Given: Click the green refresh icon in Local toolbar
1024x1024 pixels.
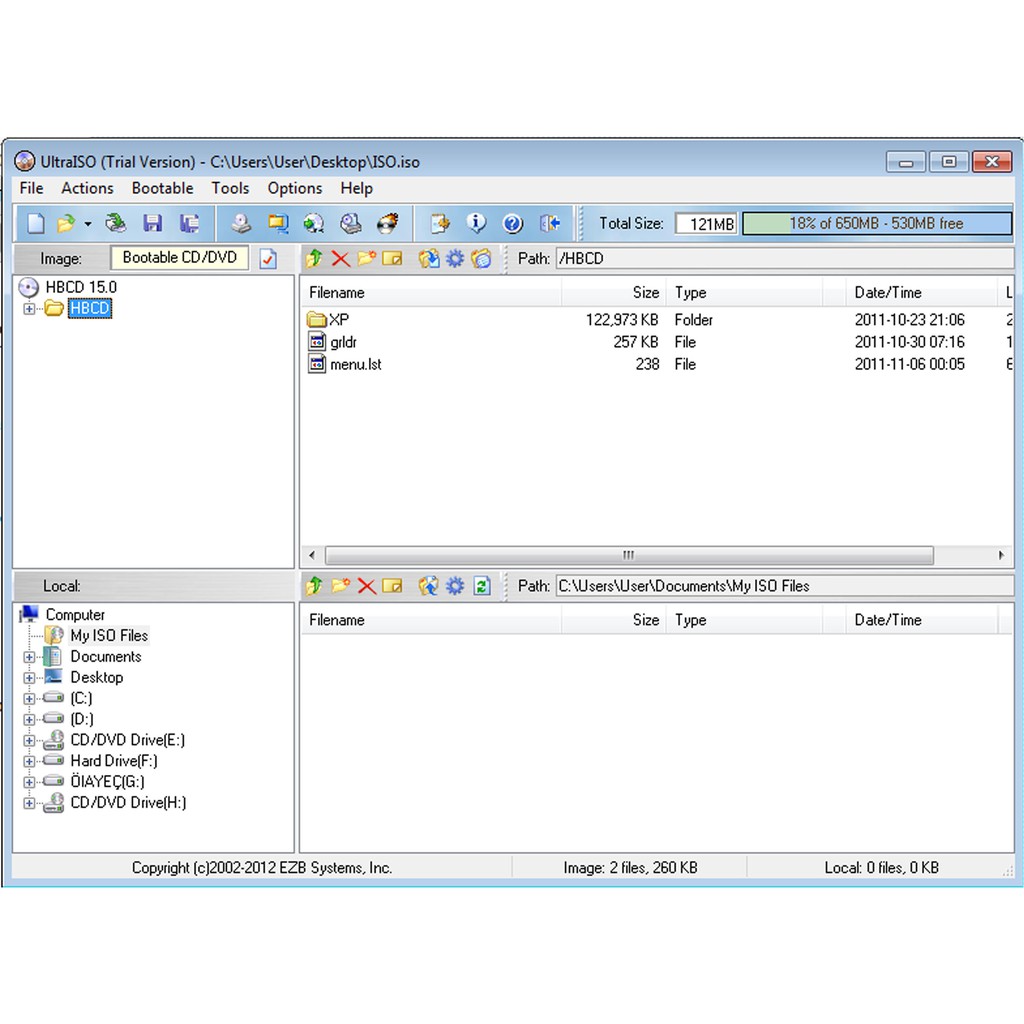Looking at the screenshot, I should click(482, 586).
